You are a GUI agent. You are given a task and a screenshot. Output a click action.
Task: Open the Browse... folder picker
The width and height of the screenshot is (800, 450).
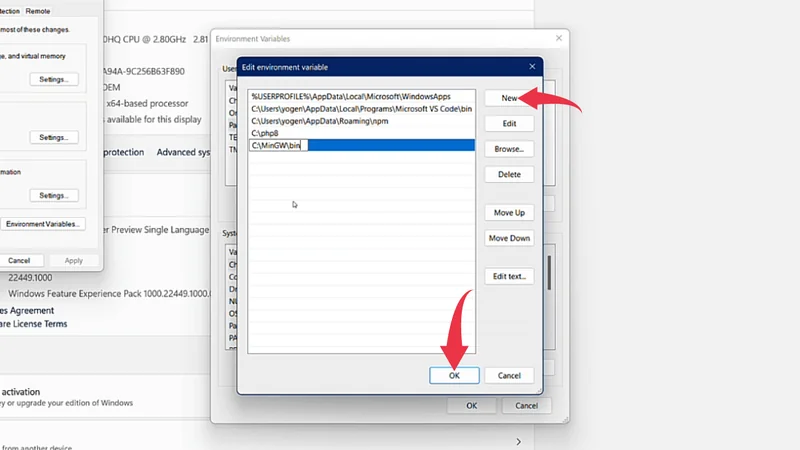pos(509,148)
